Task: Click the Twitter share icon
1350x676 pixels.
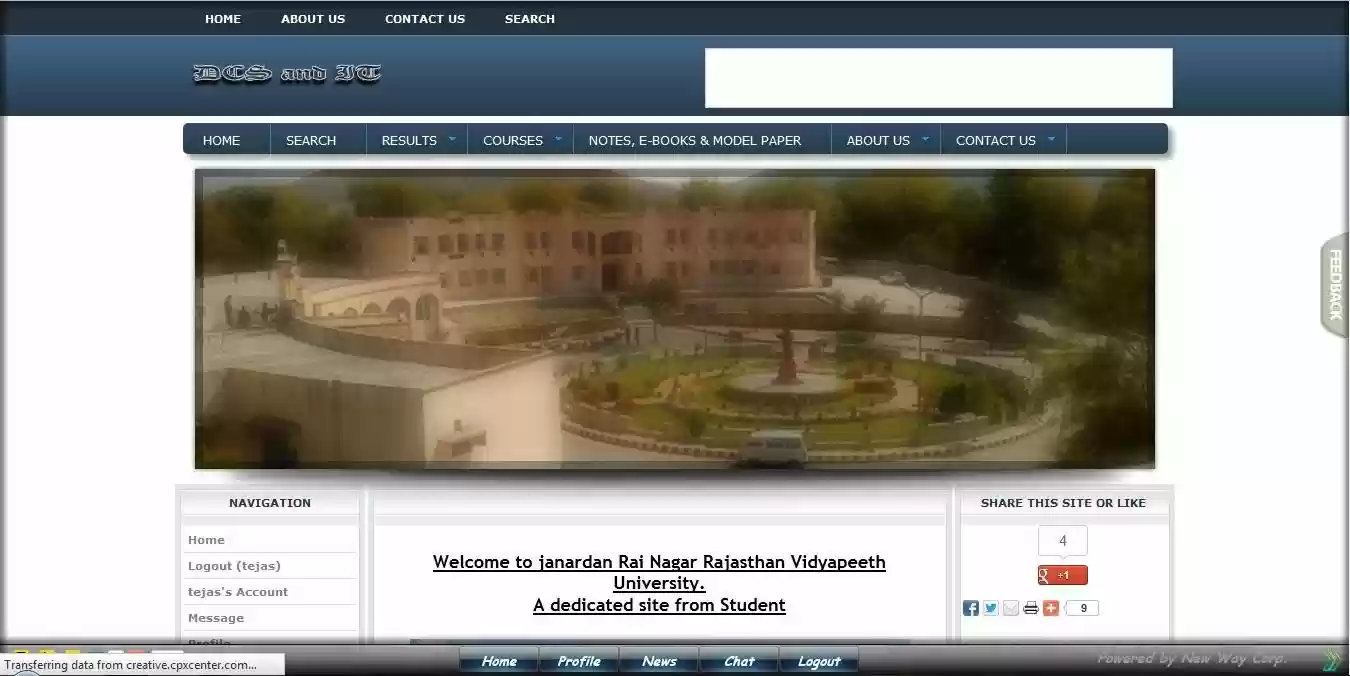Action: [x=990, y=607]
